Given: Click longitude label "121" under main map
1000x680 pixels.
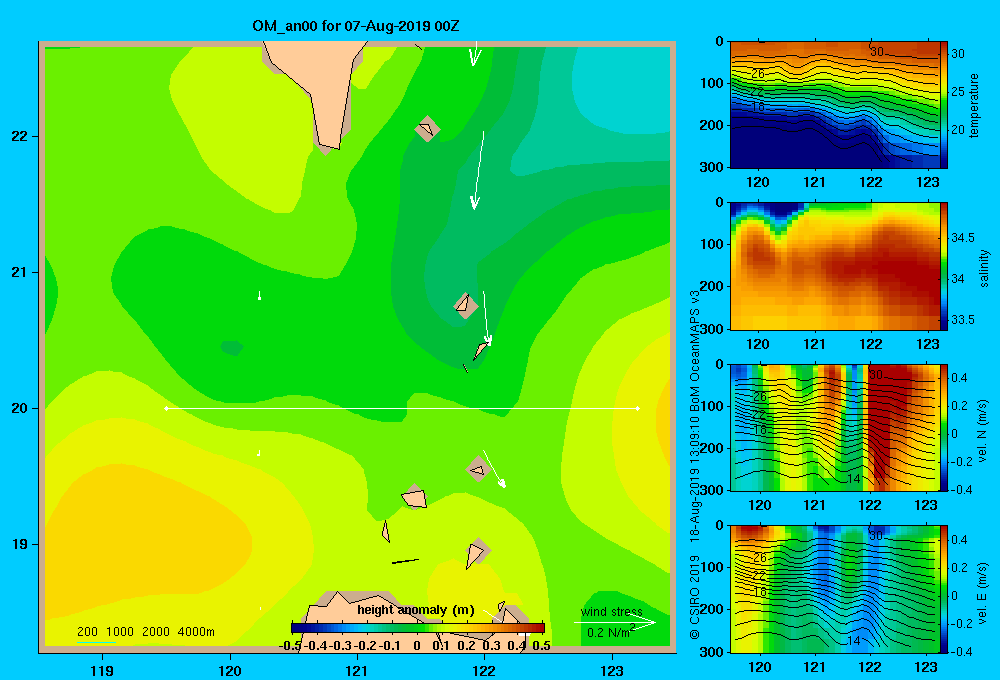Looking at the screenshot, I should tap(357, 671).
